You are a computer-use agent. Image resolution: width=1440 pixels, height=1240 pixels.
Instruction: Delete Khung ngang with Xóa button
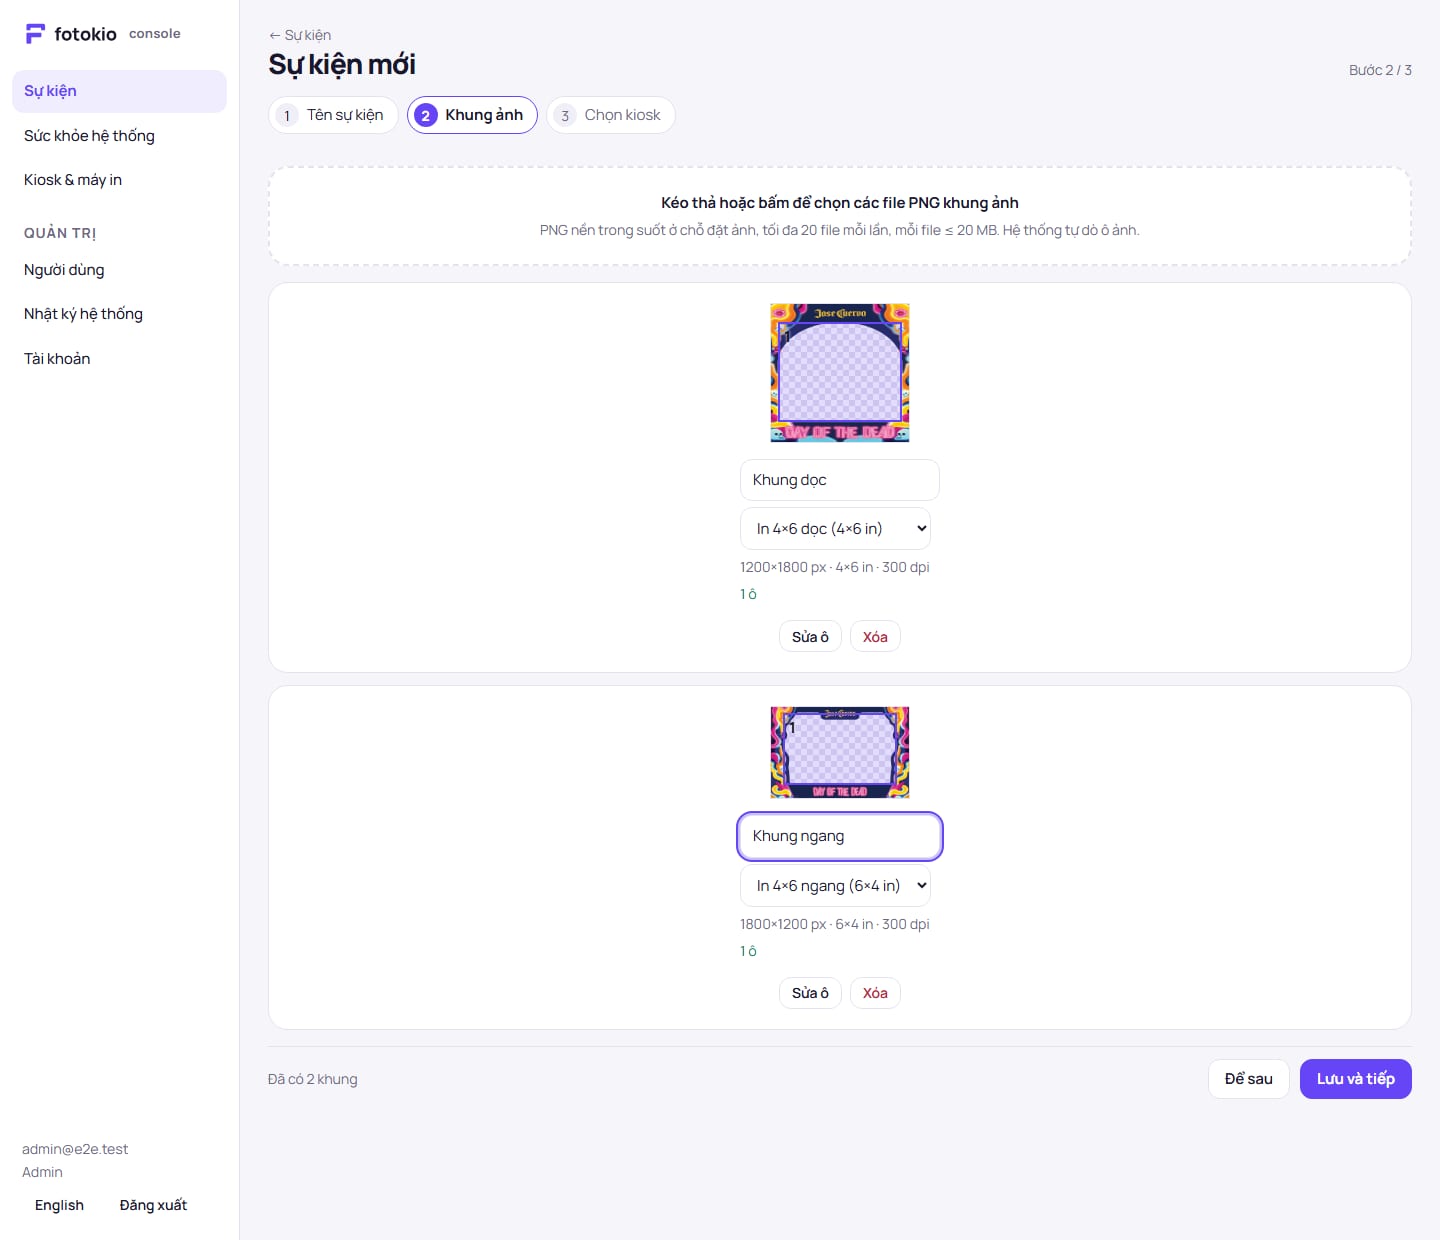[875, 993]
